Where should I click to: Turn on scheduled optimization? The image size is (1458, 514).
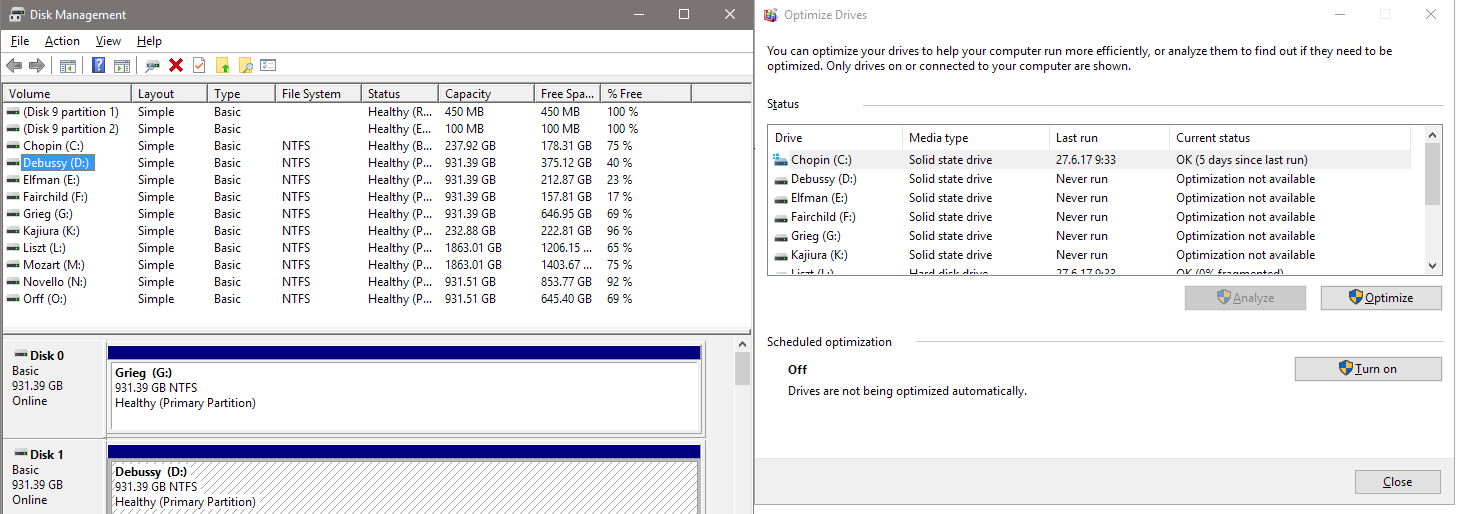pyautogui.click(x=1367, y=369)
